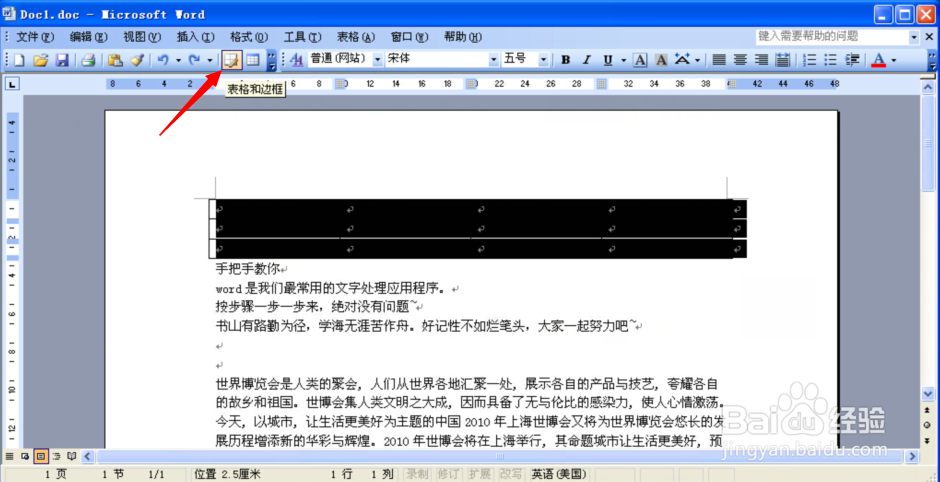This screenshot has width=940, height=482.
Task: Center-align the paragraph
Action: (741, 60)
